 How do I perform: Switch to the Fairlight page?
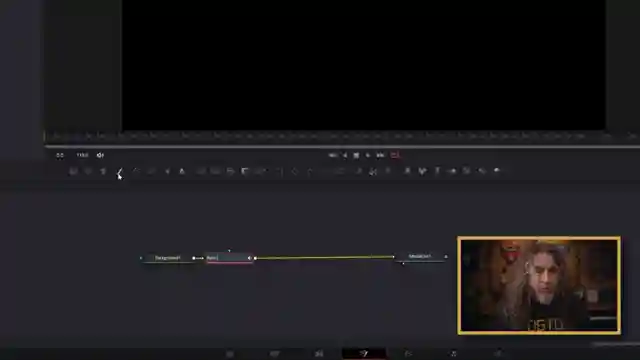pyautogui.click(x=453, y=354)
